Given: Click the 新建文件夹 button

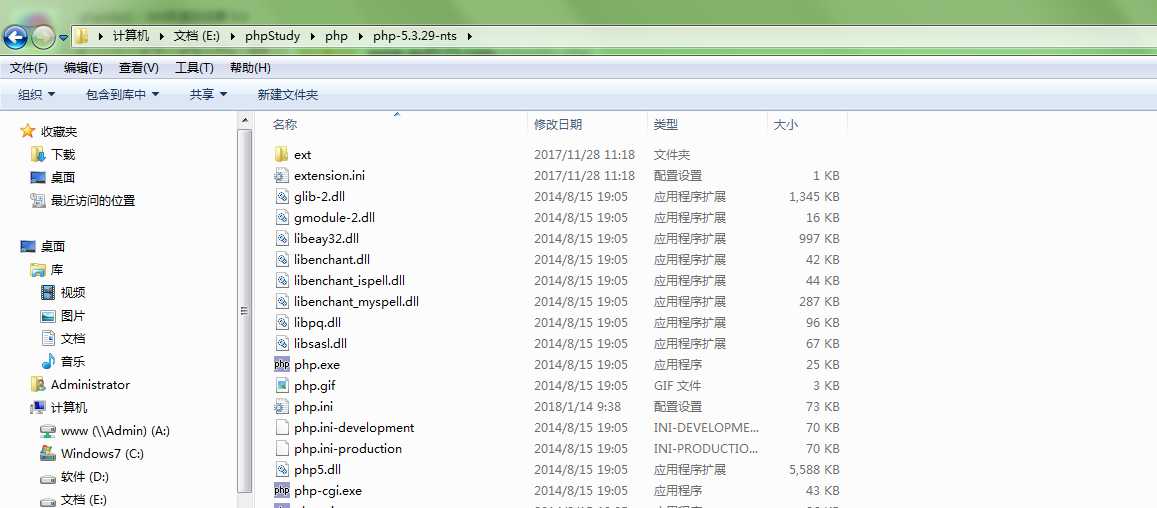Looking at the screenshot, I should (x=288, y=95).
